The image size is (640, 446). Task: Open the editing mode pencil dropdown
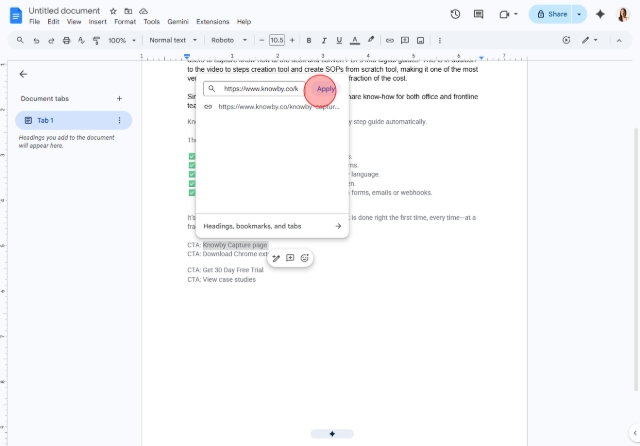tap(590, 40)
